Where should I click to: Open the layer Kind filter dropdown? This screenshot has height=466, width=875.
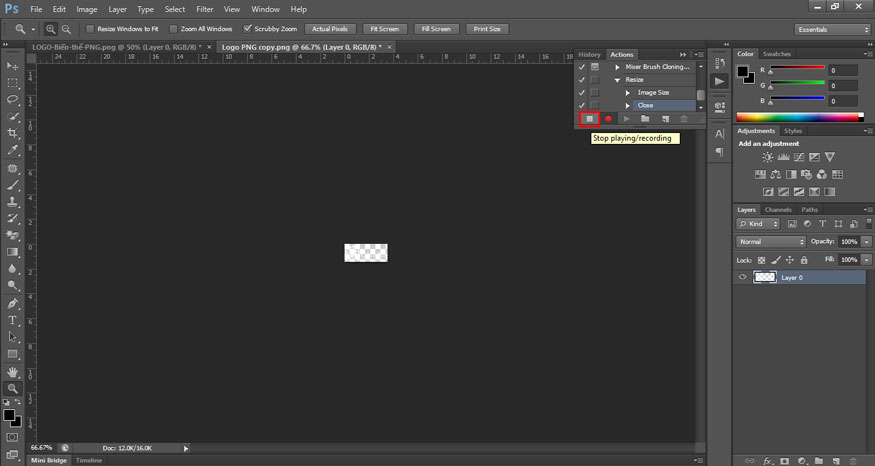[x=757, y=224]
